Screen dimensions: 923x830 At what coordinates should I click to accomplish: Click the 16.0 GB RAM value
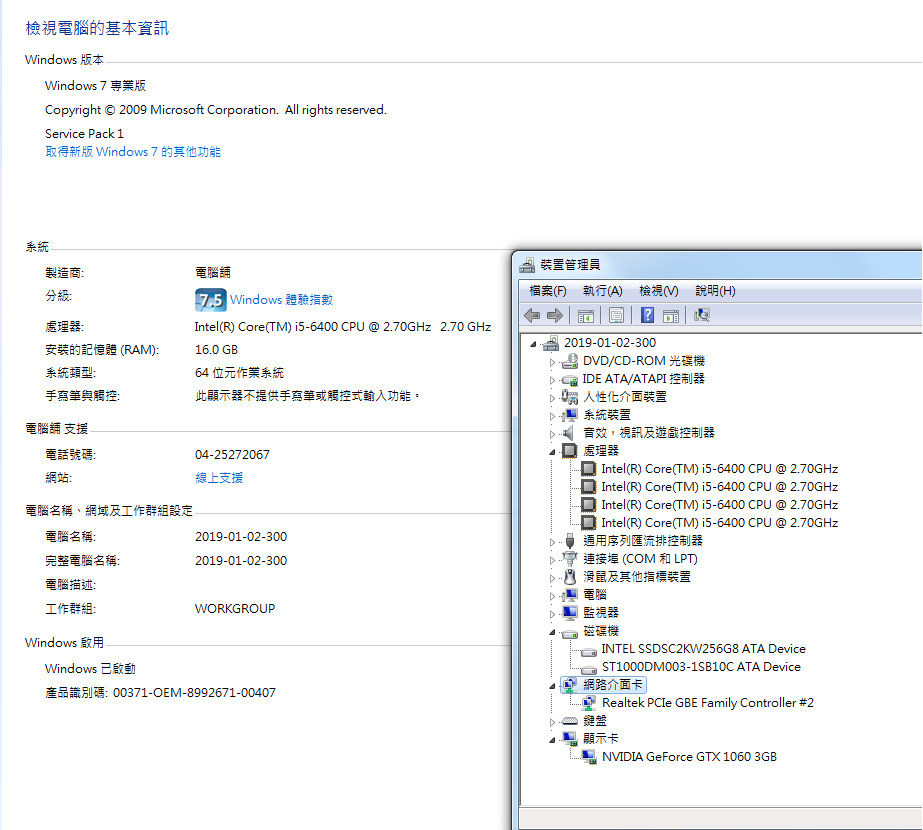click(216, 350)
